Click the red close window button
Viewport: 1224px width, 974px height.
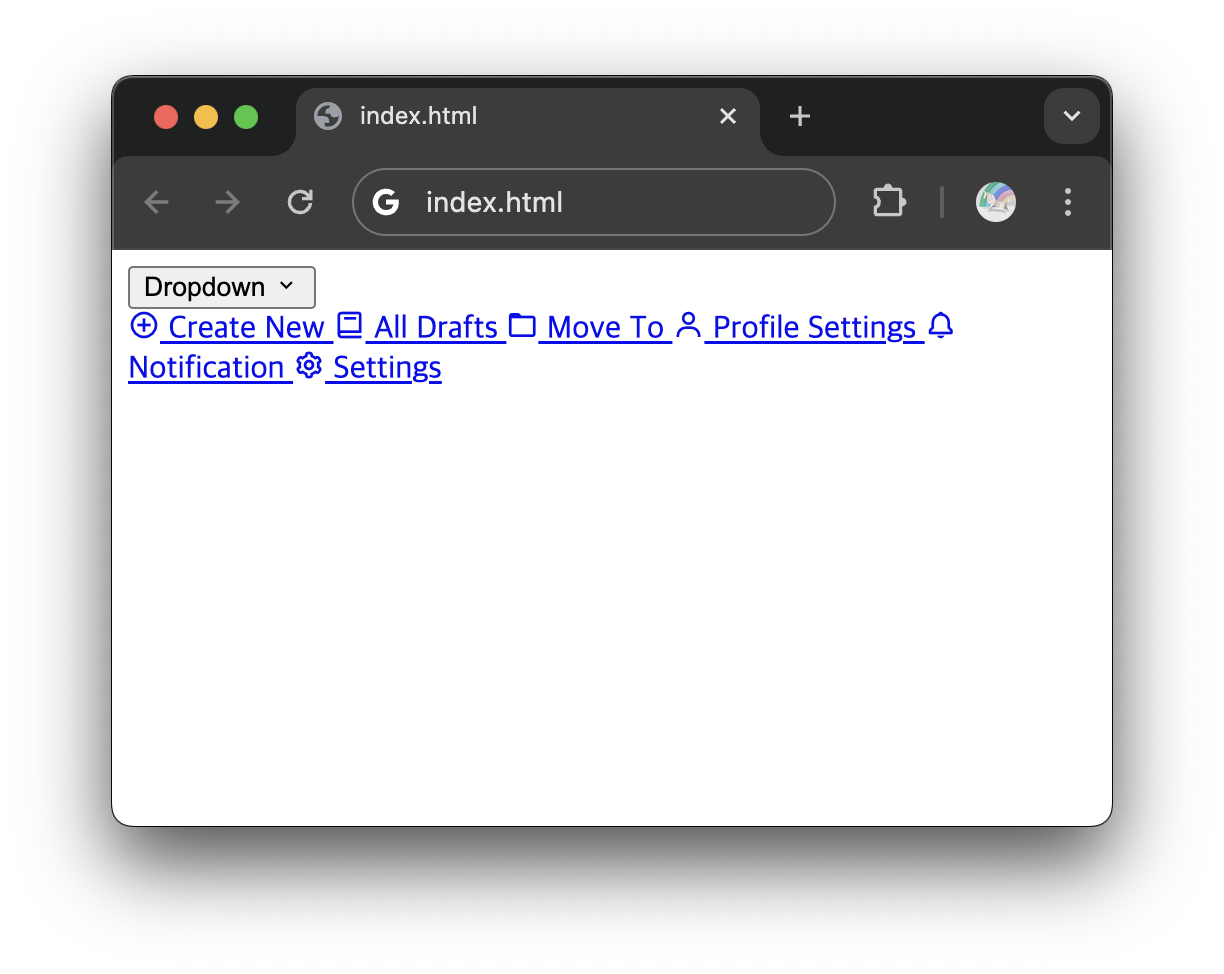tap(166, 117)
